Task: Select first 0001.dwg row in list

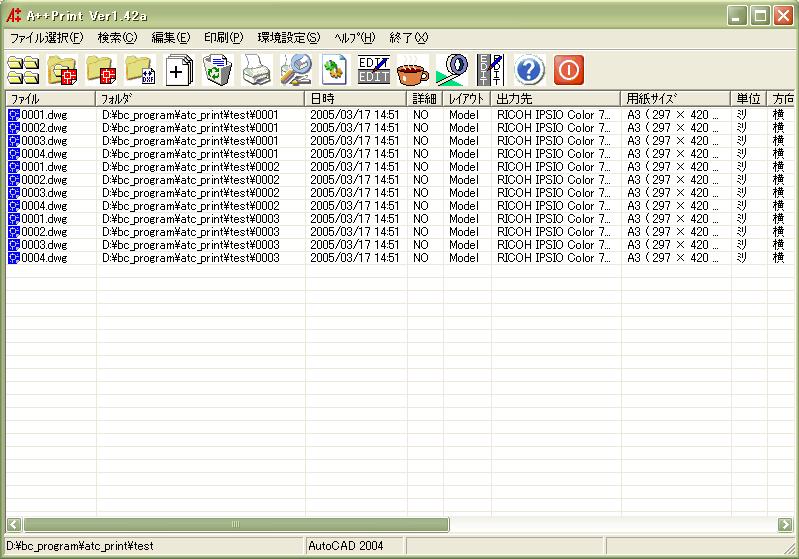Action: click(x=45, y=115)
